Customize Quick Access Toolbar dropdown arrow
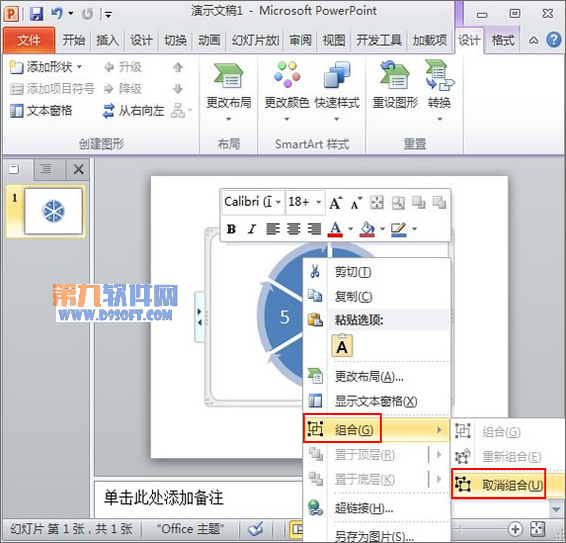This screenshot has width=566, height=543. 108,14
